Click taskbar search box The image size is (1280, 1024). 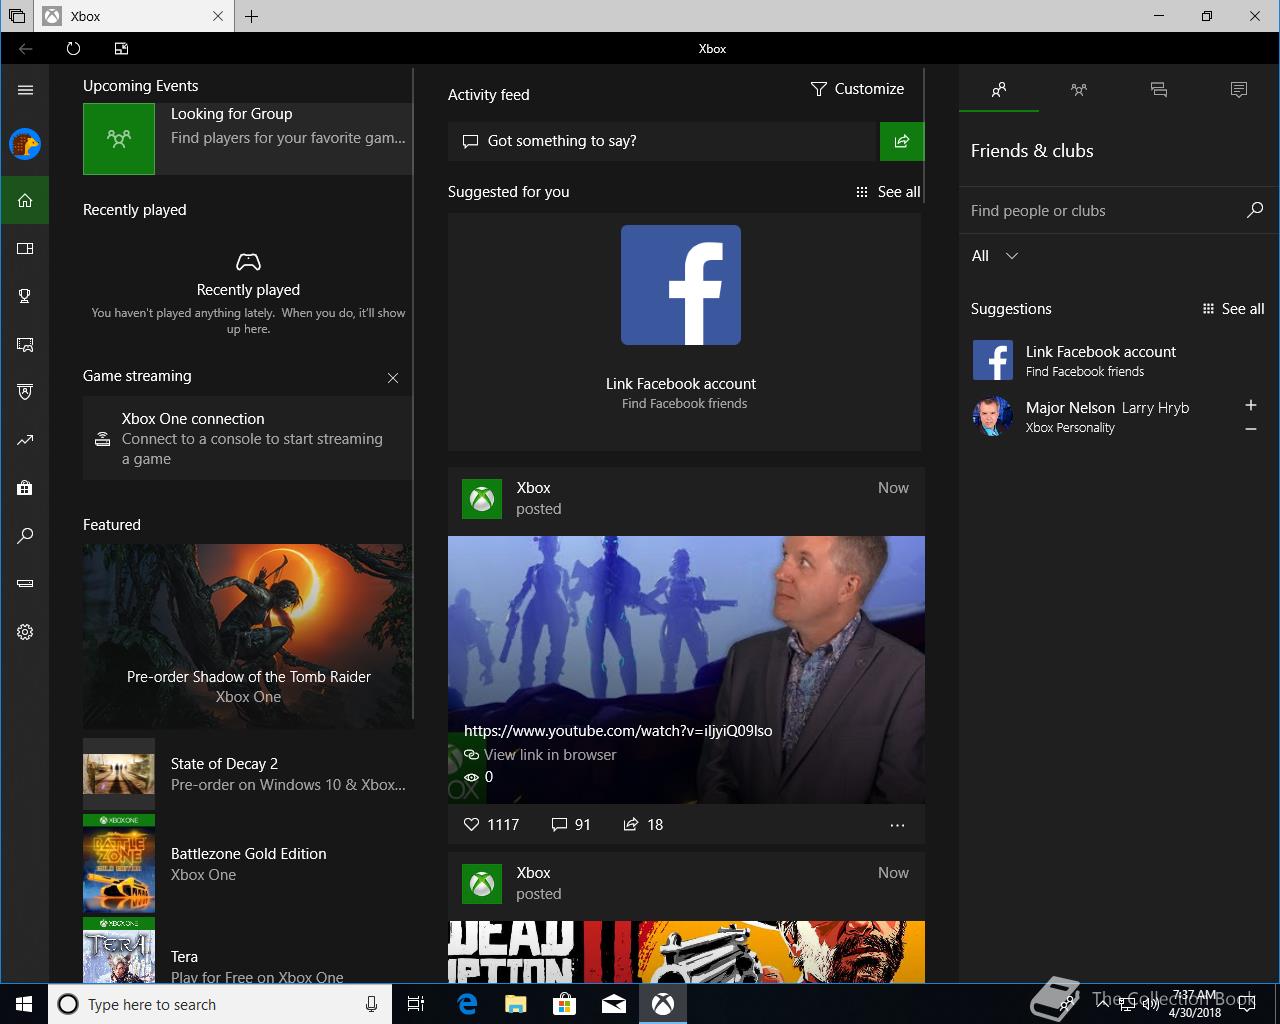pyautogui.click(x=220, y=1004)
